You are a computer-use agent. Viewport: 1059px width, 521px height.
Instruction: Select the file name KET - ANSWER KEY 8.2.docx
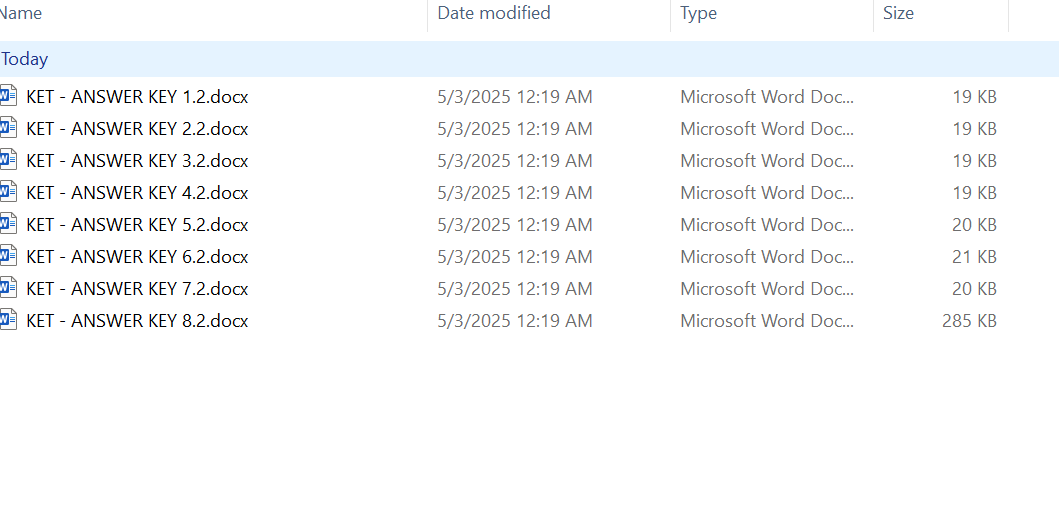tap(137, 321)
